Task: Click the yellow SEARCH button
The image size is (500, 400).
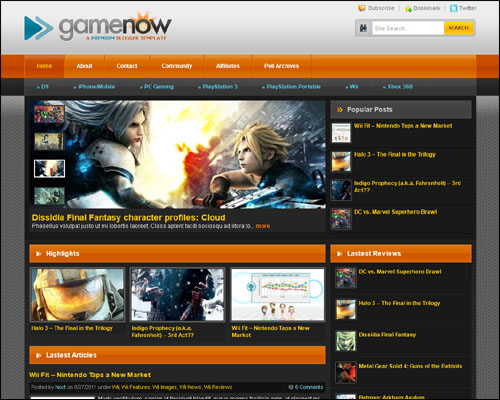Action: (459, 28)
